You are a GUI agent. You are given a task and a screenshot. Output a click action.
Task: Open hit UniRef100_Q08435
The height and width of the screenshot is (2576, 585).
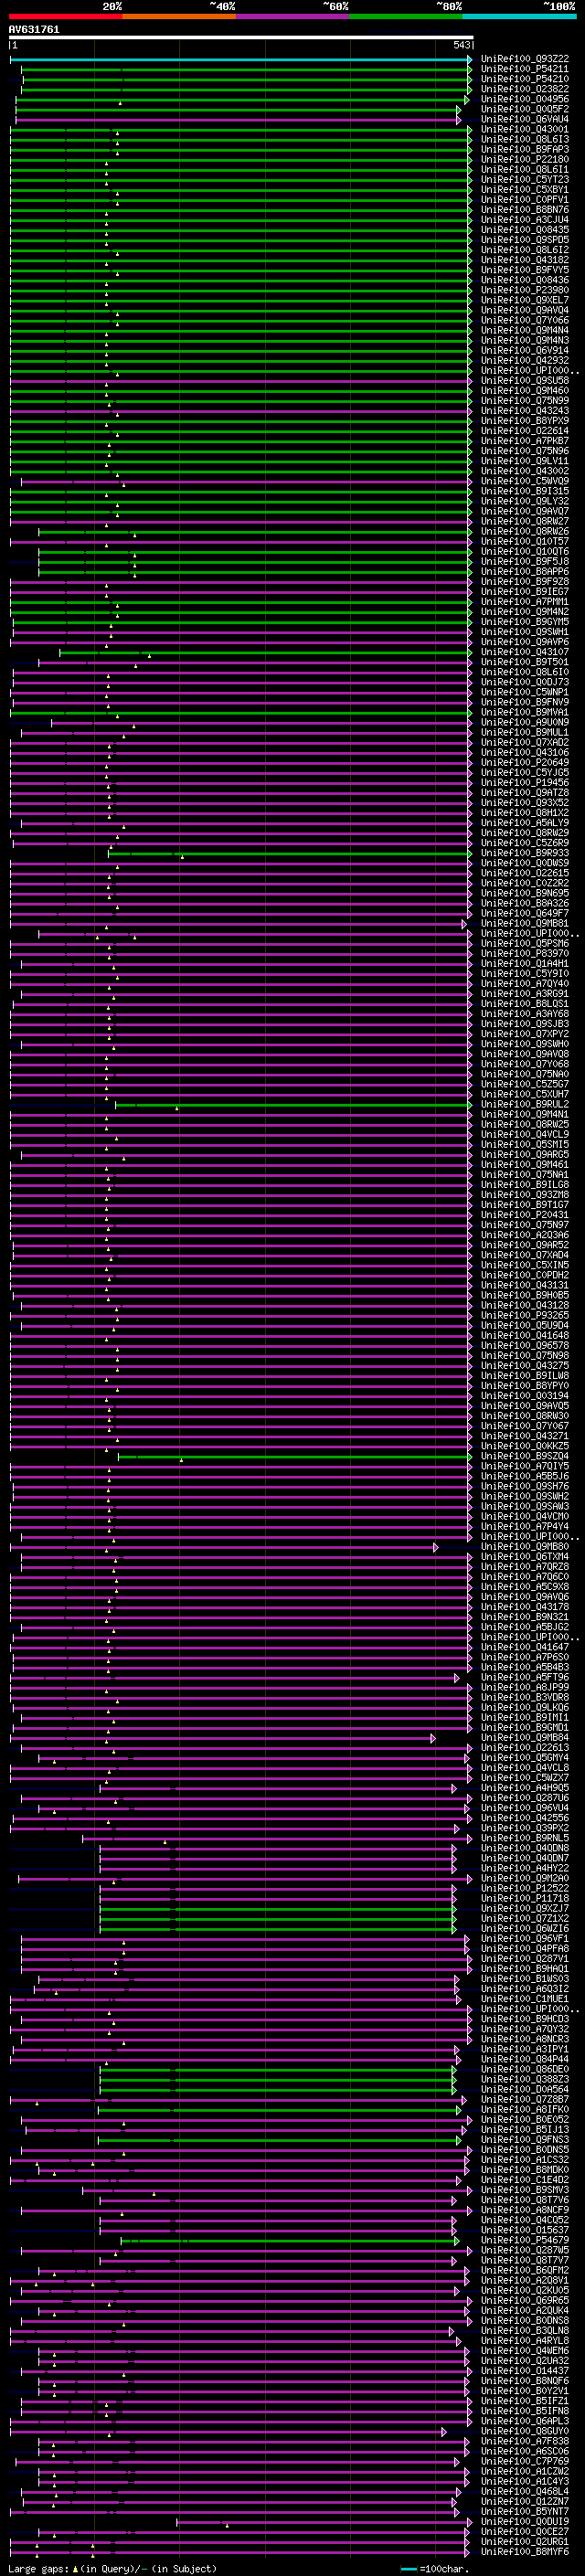[525, 230]
